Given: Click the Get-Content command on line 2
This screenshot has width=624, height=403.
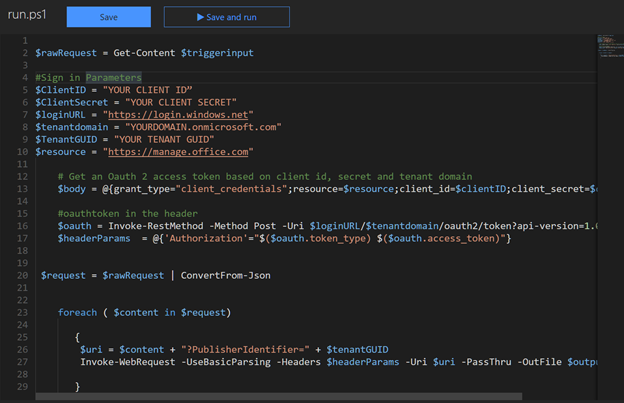Looking at the screenshot, I should 144,53.
